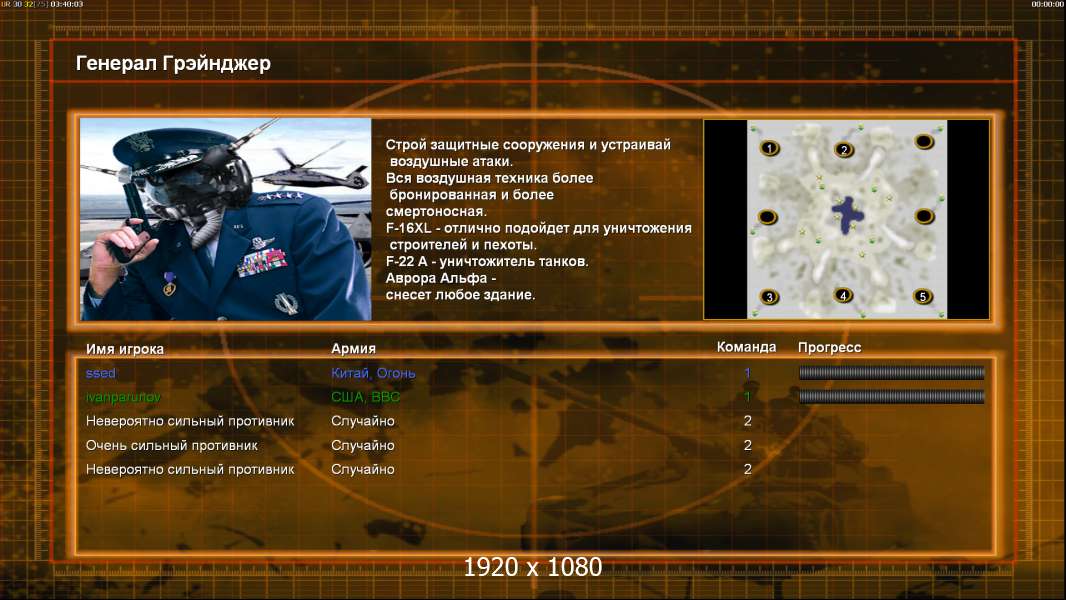The height and width of the screenshot is (600, 1066).
Task: Click the loading progress bar for ivanparunov
Action: pyautogui.click(x=891, y=396)
